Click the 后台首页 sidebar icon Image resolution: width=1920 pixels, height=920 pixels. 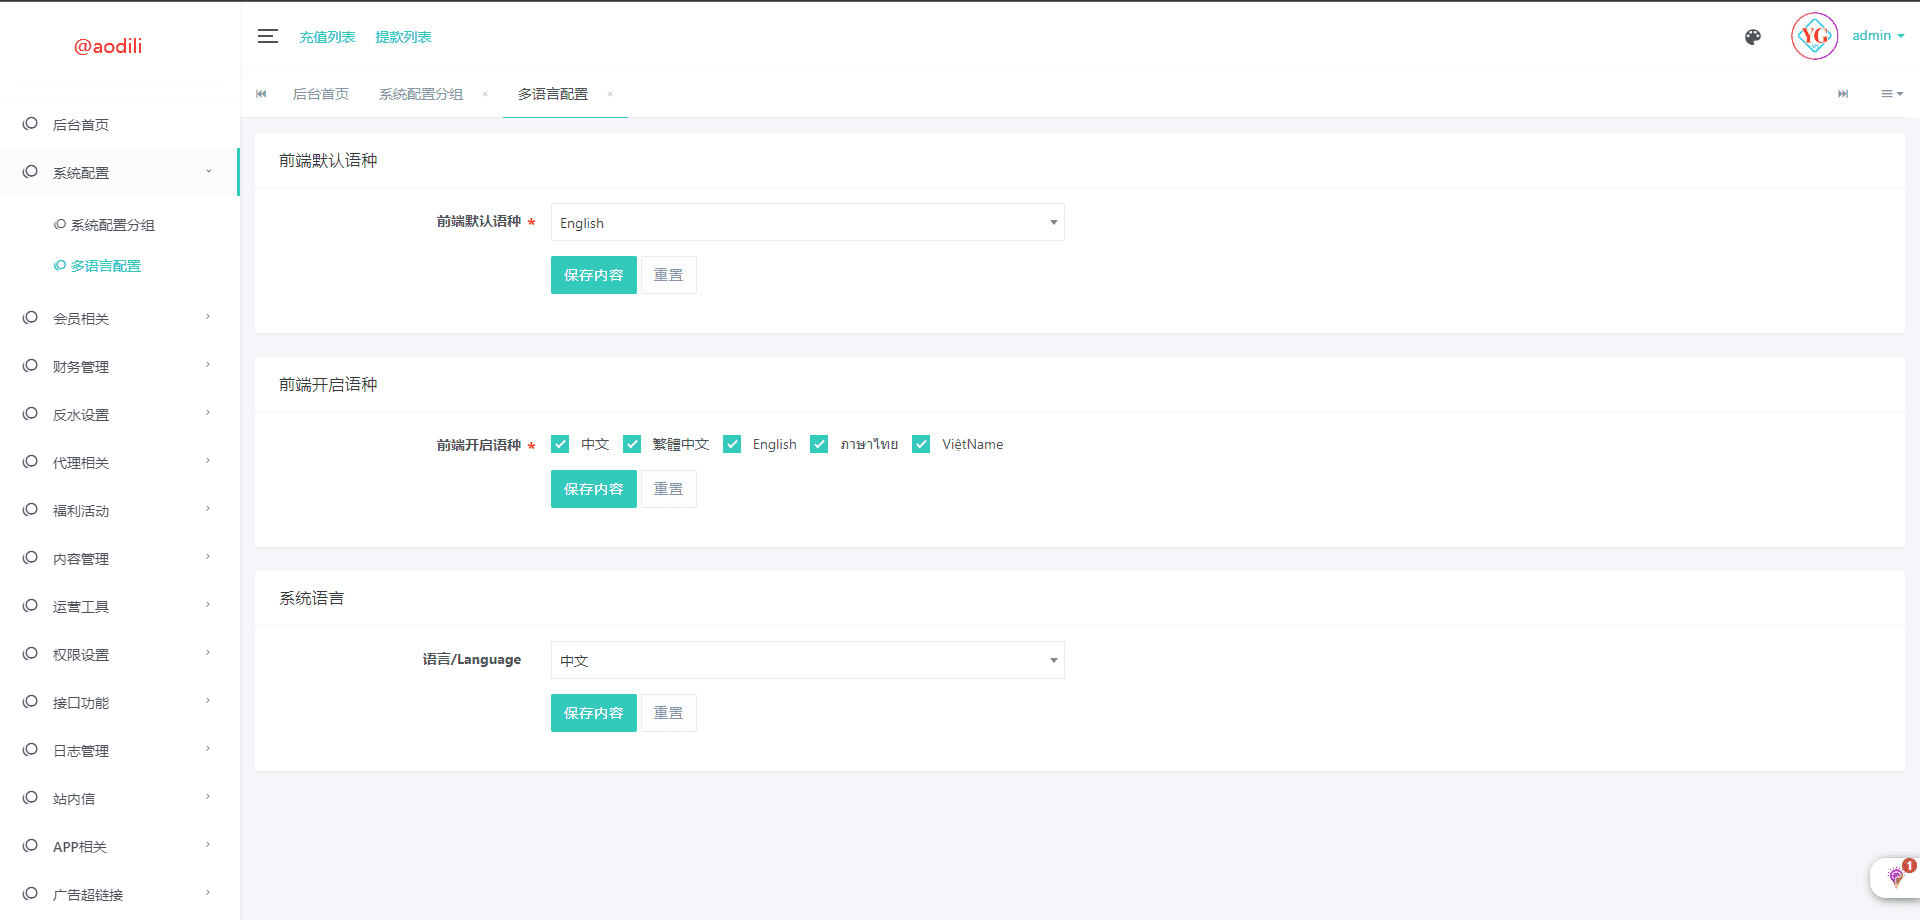[30, 124]
